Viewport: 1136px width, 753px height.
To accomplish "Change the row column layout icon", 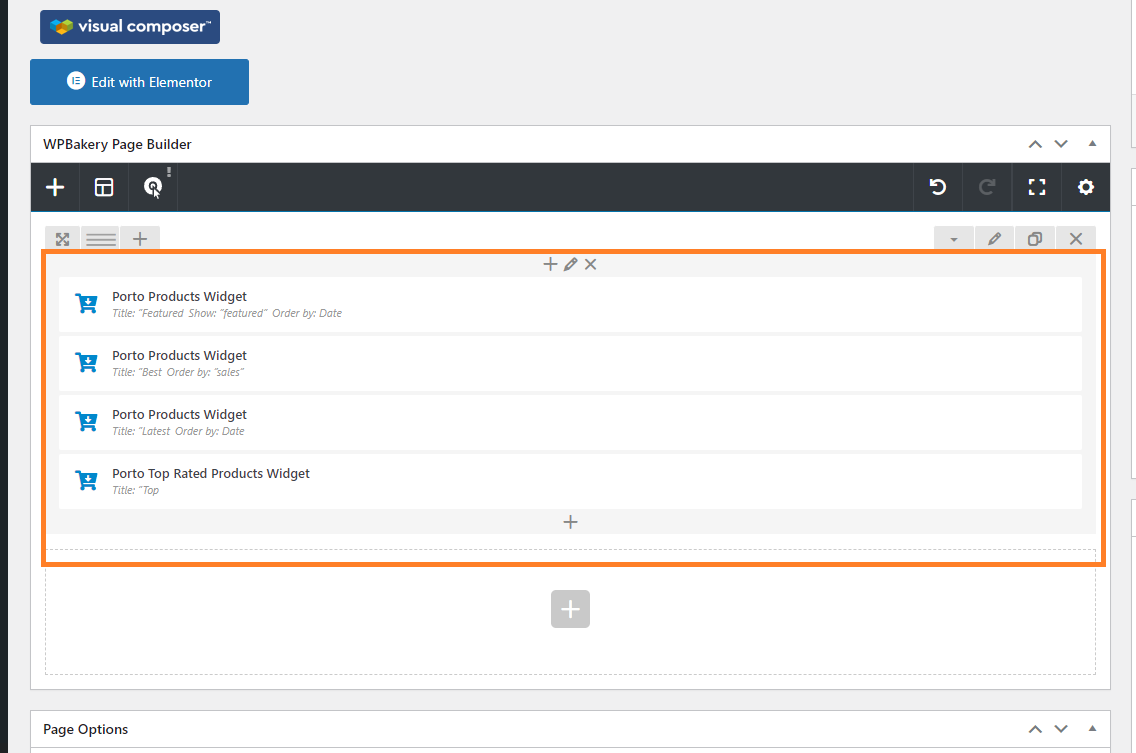I will 101,238.
